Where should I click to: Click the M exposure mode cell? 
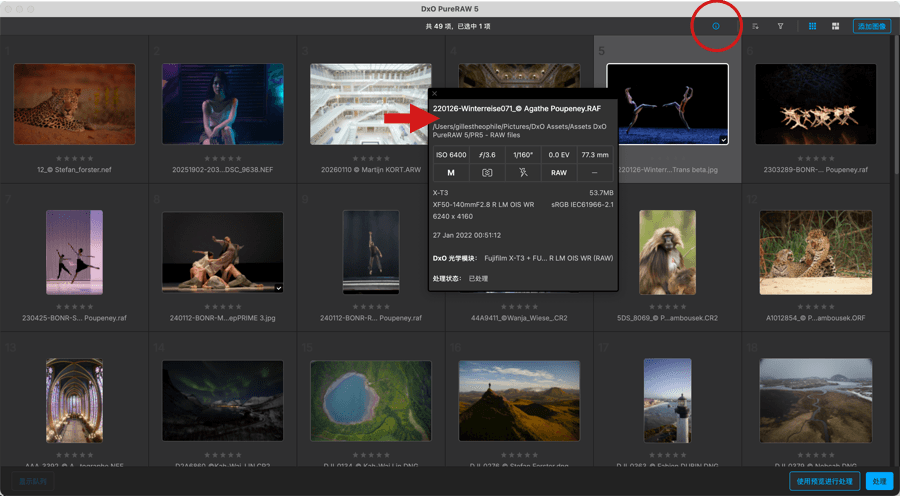(451, 173)
